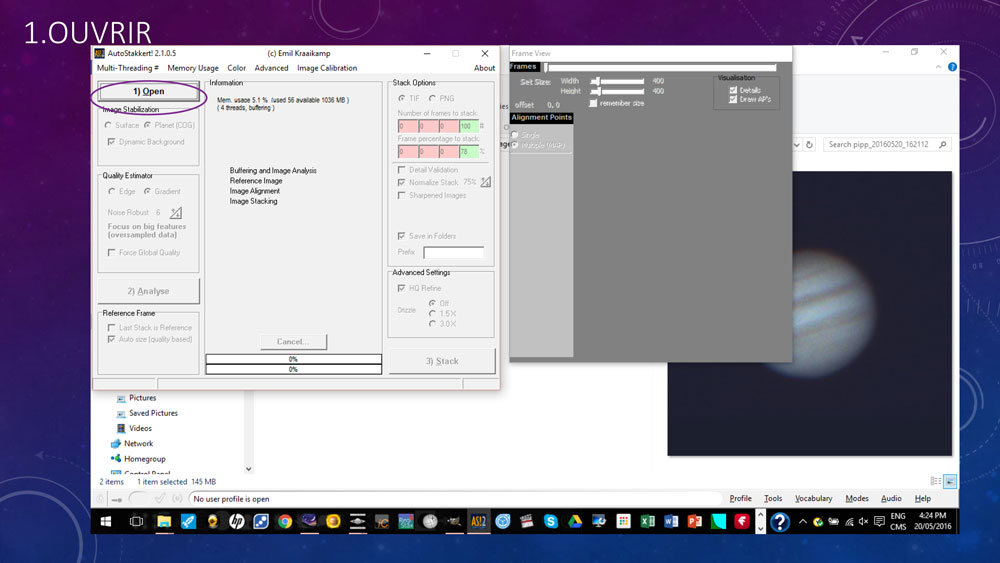Screen dimensions: 1000x563
Task: Select the PNG output format radio button
Action: (x=432, y=98)
